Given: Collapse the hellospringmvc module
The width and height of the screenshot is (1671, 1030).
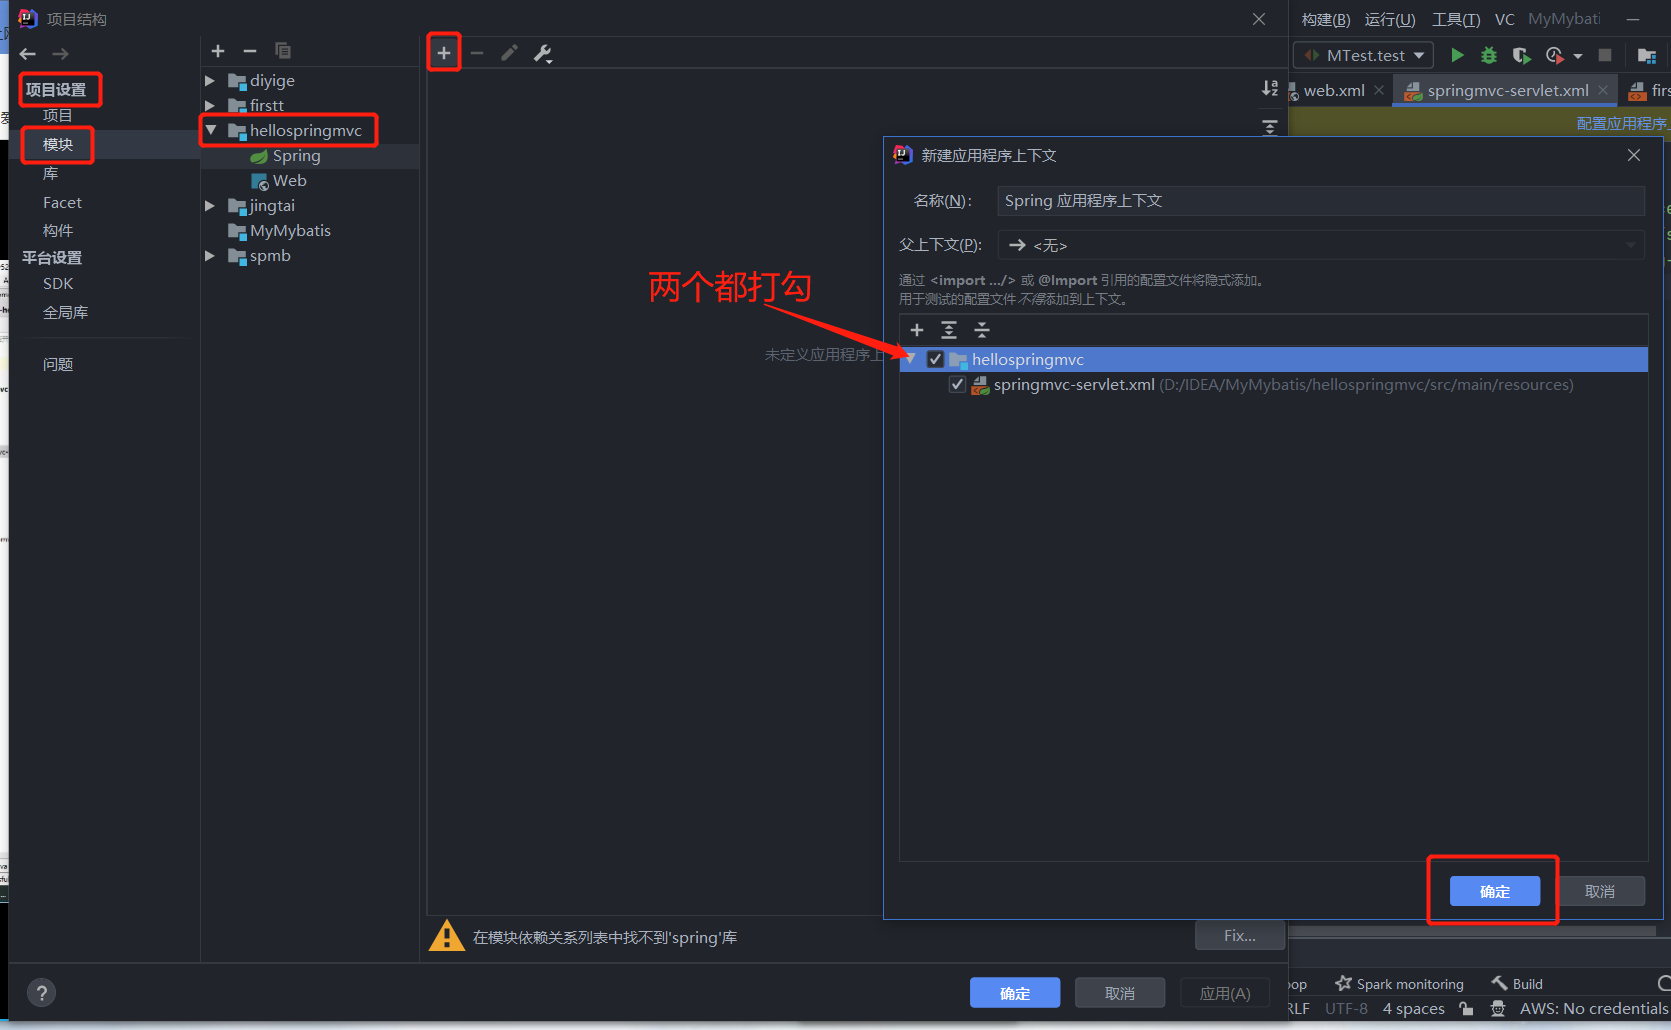Looking at the screenshot, I should pyautogui.click(x=211, y=131).
